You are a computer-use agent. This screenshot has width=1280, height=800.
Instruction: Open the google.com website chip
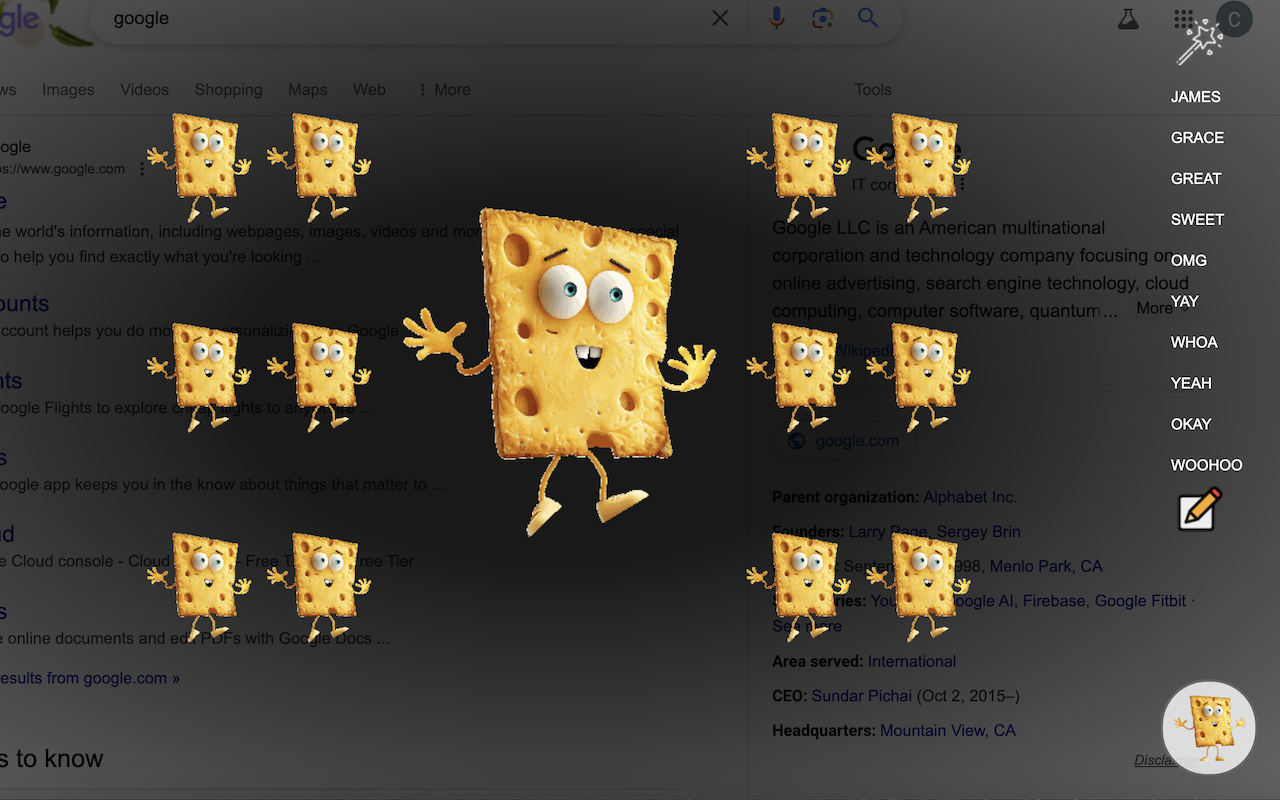pos(844,441)
